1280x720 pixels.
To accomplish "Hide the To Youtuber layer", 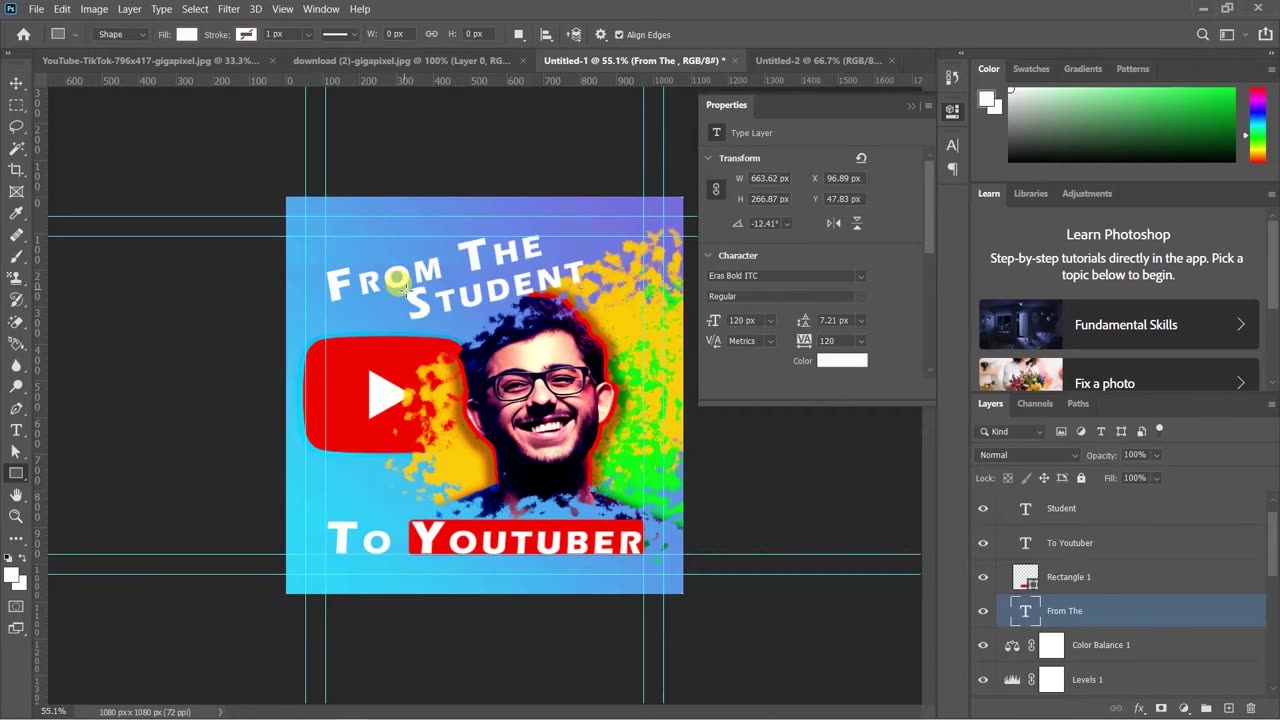I will [x=983, y=543].
